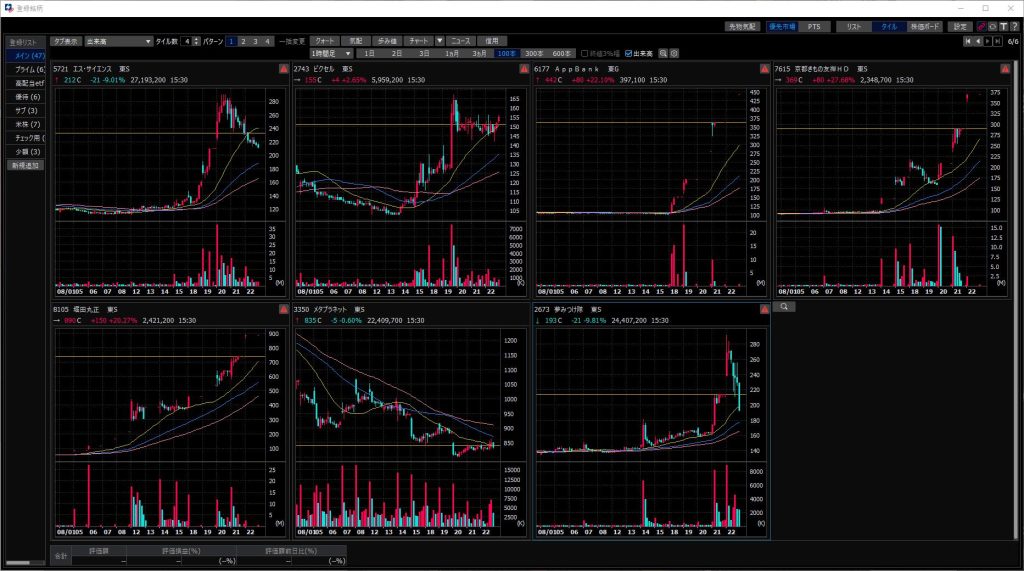
Task: Switch to the リスト view tab
Action: coord(853,26)
